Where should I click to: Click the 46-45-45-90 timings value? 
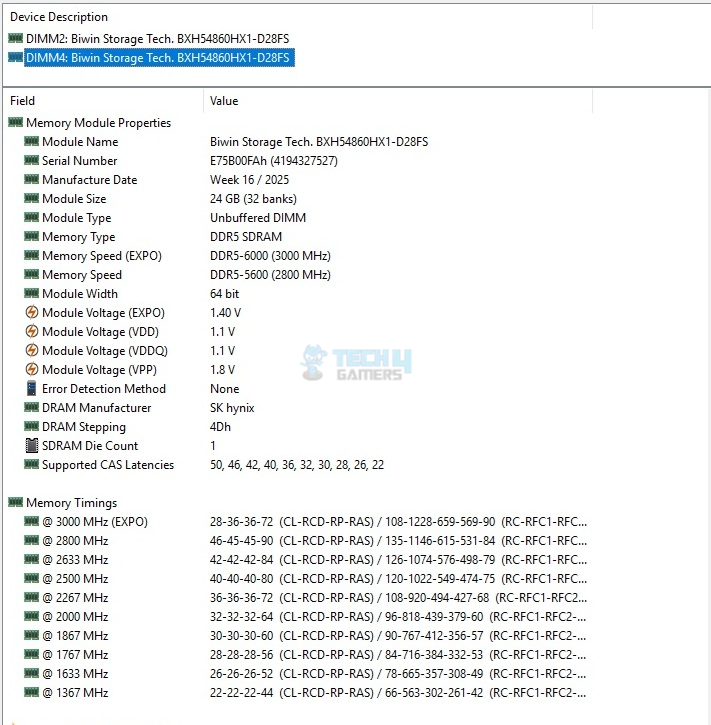point(398,541)
